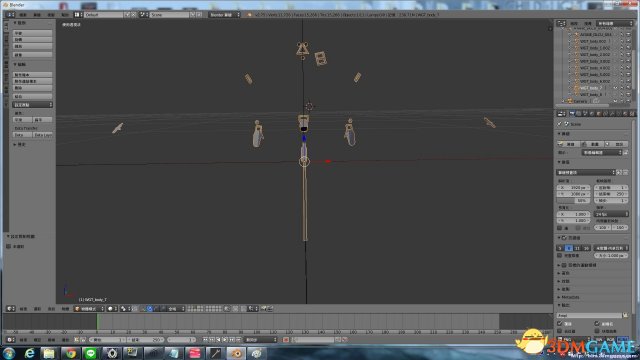Screen dimensions: 640x360
Task: Toggle visibility eye of WGT_body_7 in outliner
Action: (x=615, y=88)
